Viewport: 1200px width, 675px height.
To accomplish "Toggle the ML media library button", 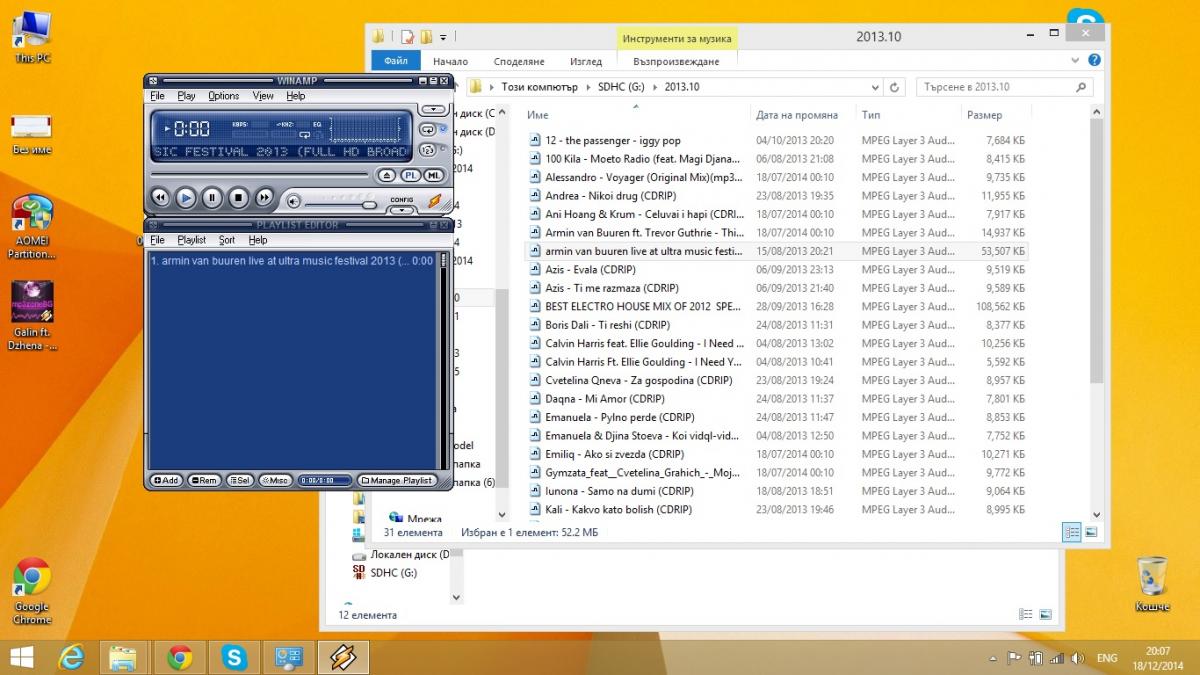I will 434,176.
